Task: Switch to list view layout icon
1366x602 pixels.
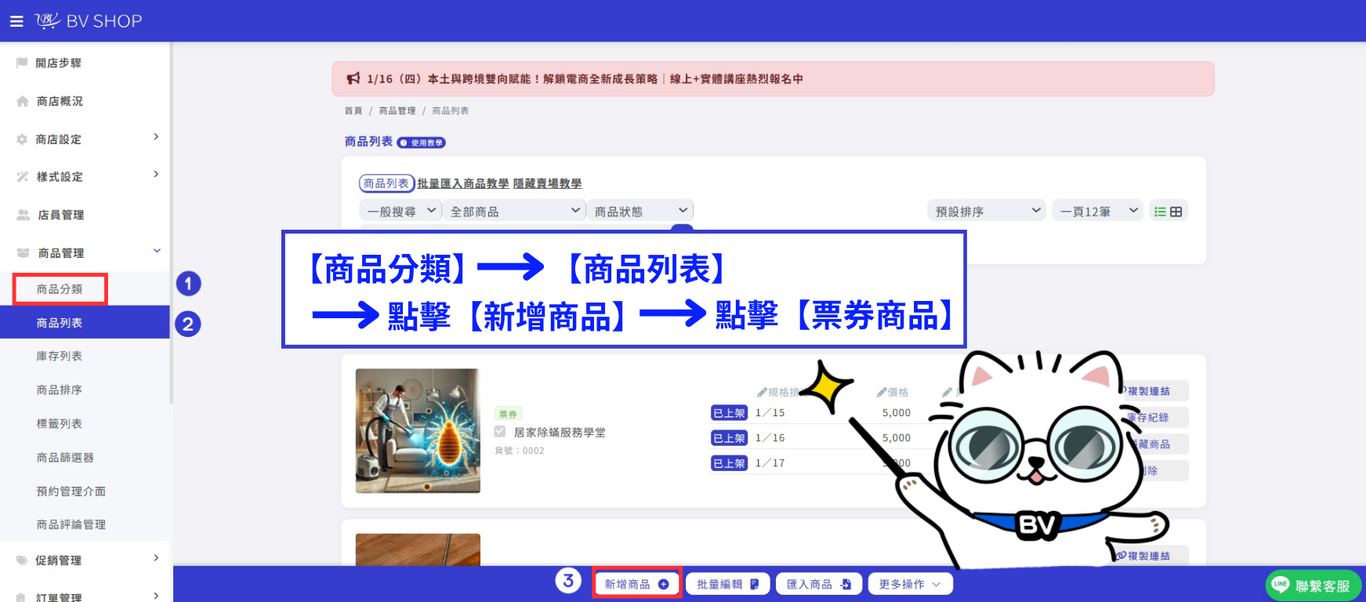Action: 1160,211
